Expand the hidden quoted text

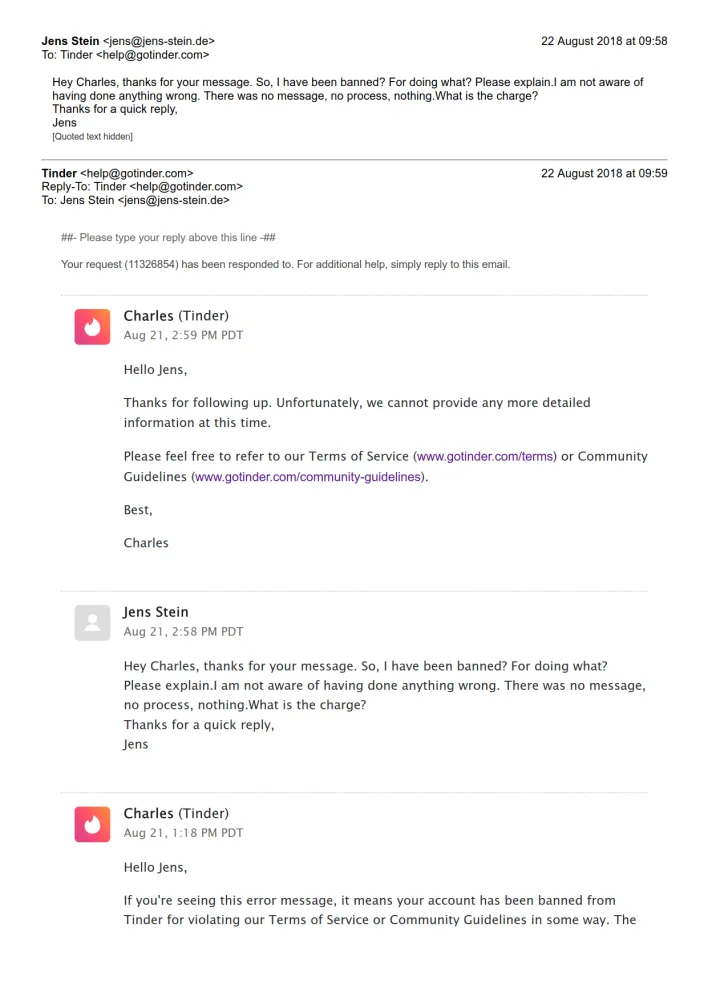[92, 136]
